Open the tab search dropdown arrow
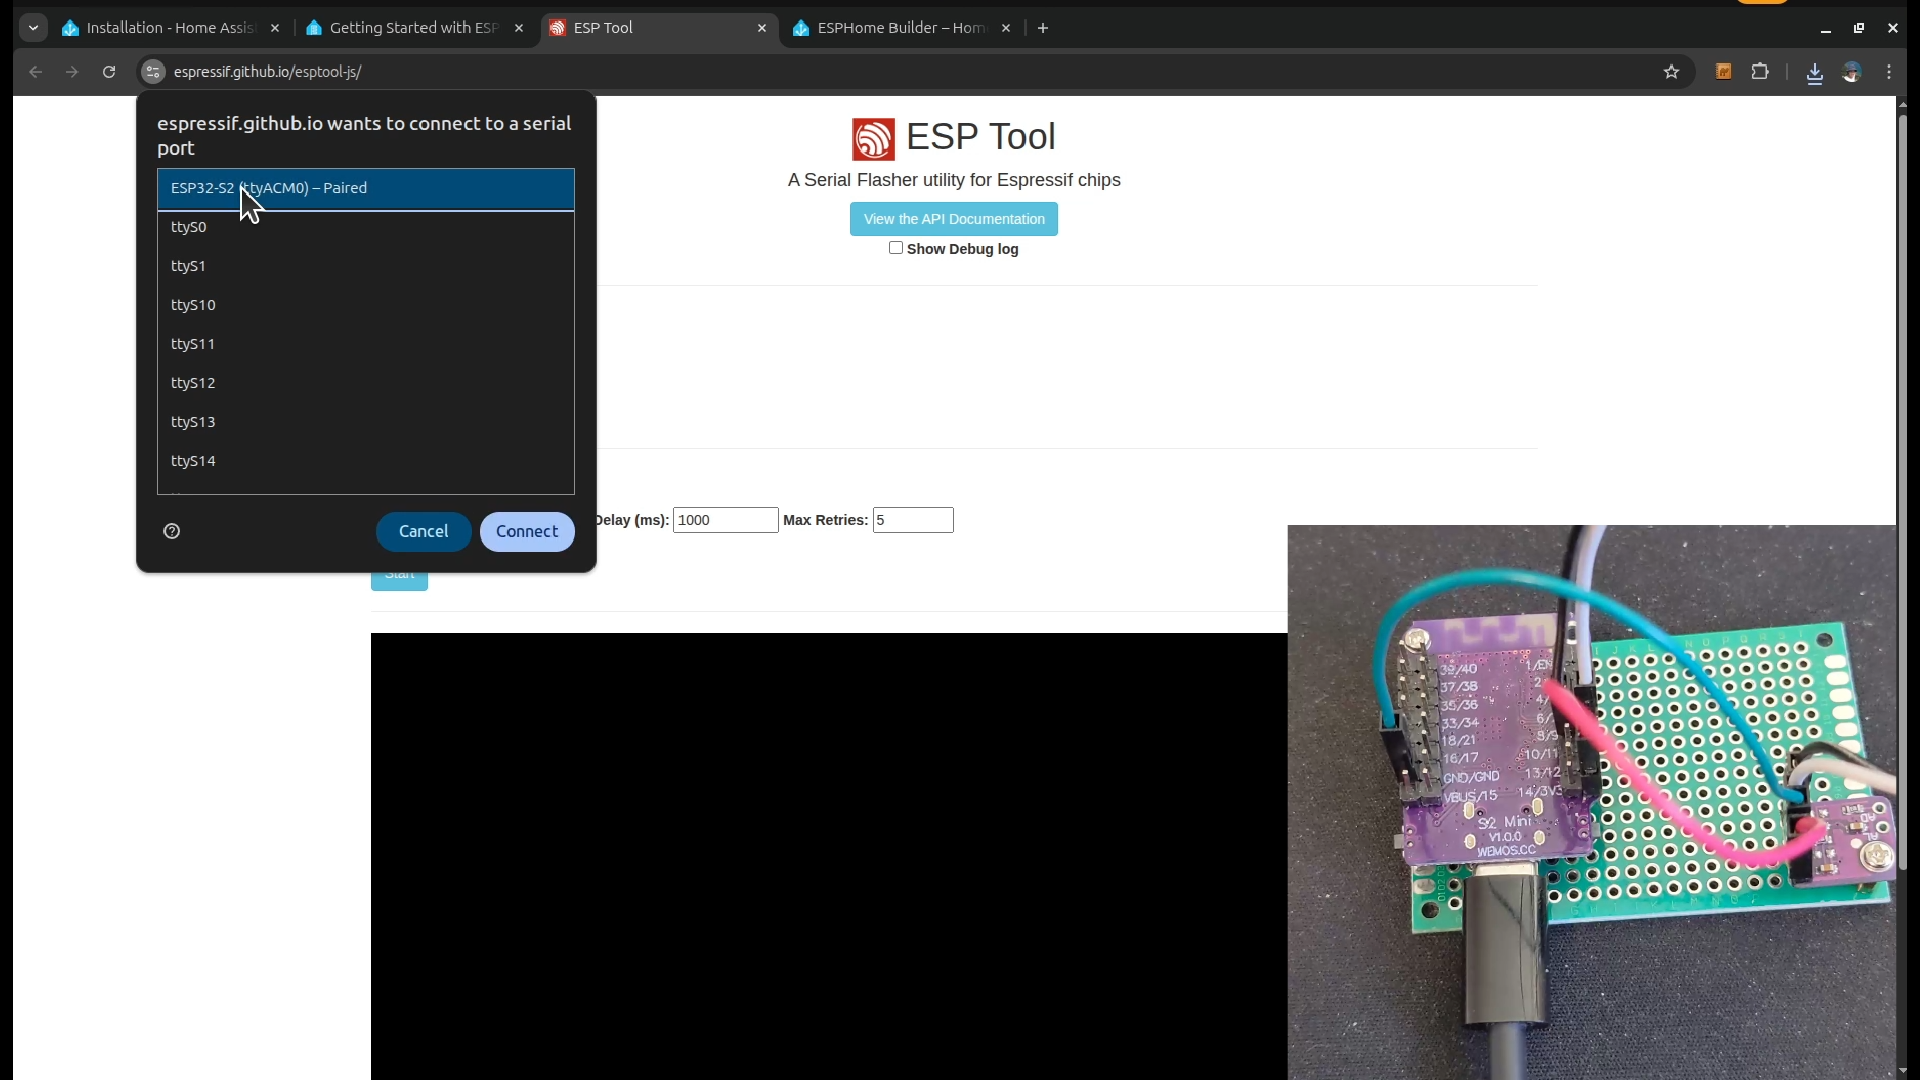Image resolution: width=1920 pixels, height=1080 pixels. (33, 28)
